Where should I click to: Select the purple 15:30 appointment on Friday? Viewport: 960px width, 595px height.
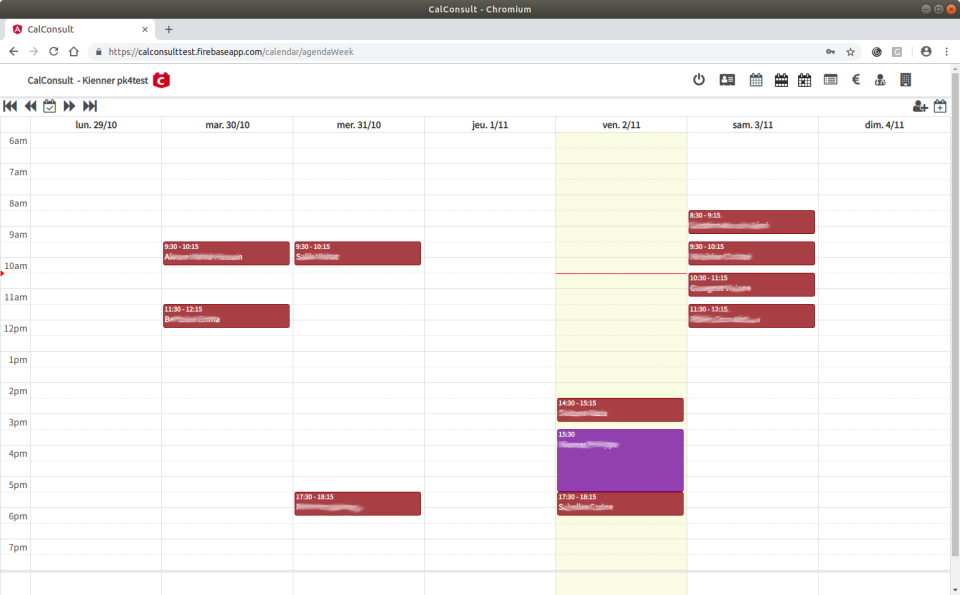[620, 460]
